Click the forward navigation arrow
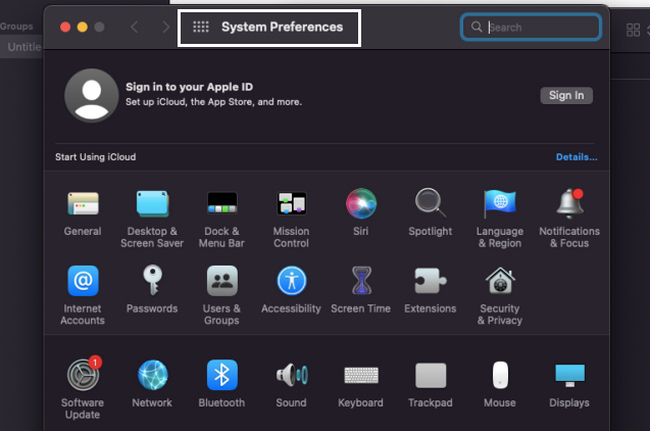Viewport: 650px width, 431px height. tap(166, 27)
